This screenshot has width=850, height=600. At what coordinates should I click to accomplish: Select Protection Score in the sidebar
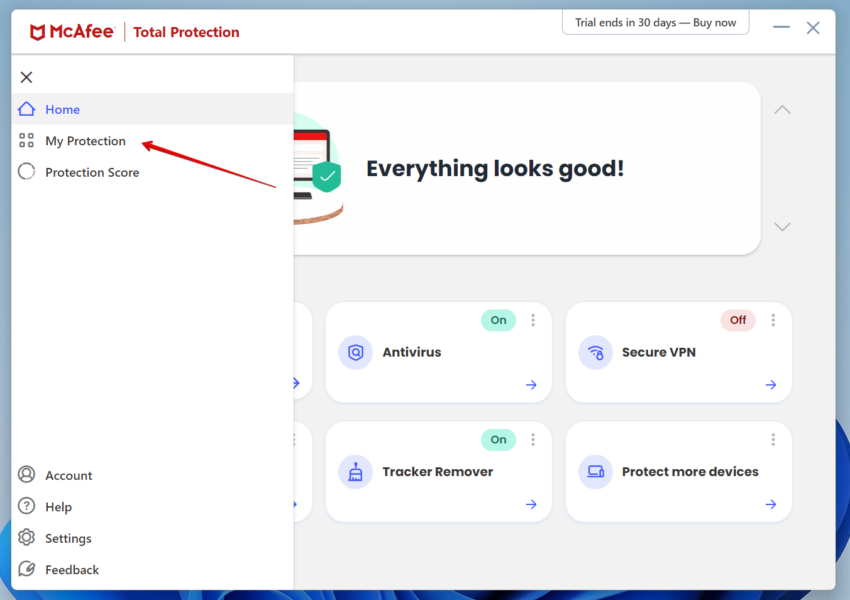(91, 172)
